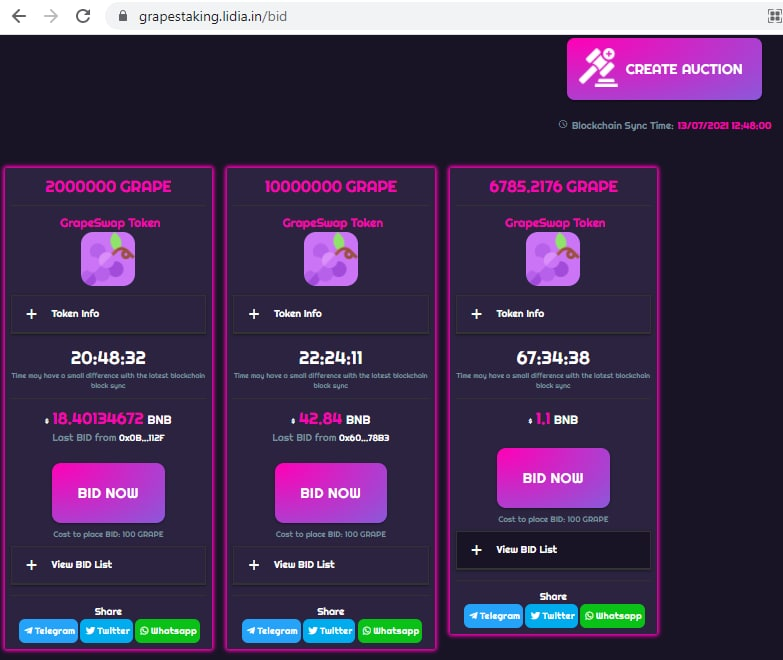Share 2000000 GRAPE auction on Whatsapp
The image size is (783, 660).
coord(168,631)
